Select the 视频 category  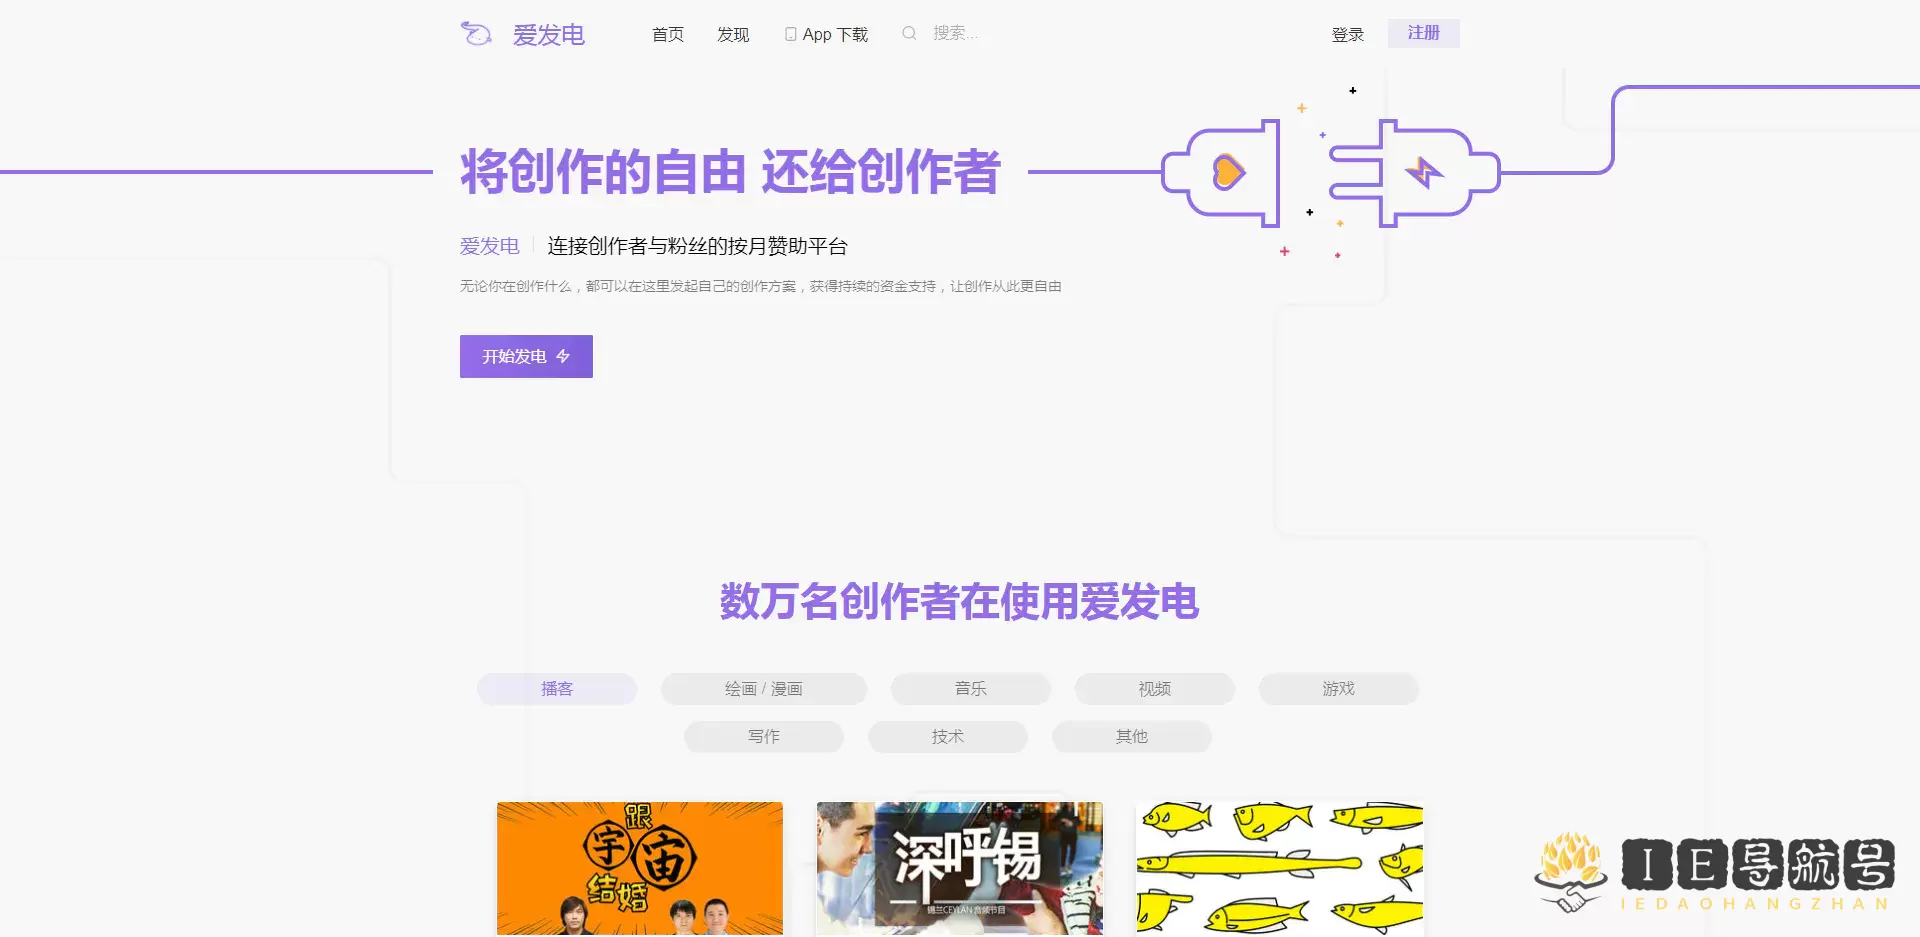pyautogui.click(x=1153, y=688)
